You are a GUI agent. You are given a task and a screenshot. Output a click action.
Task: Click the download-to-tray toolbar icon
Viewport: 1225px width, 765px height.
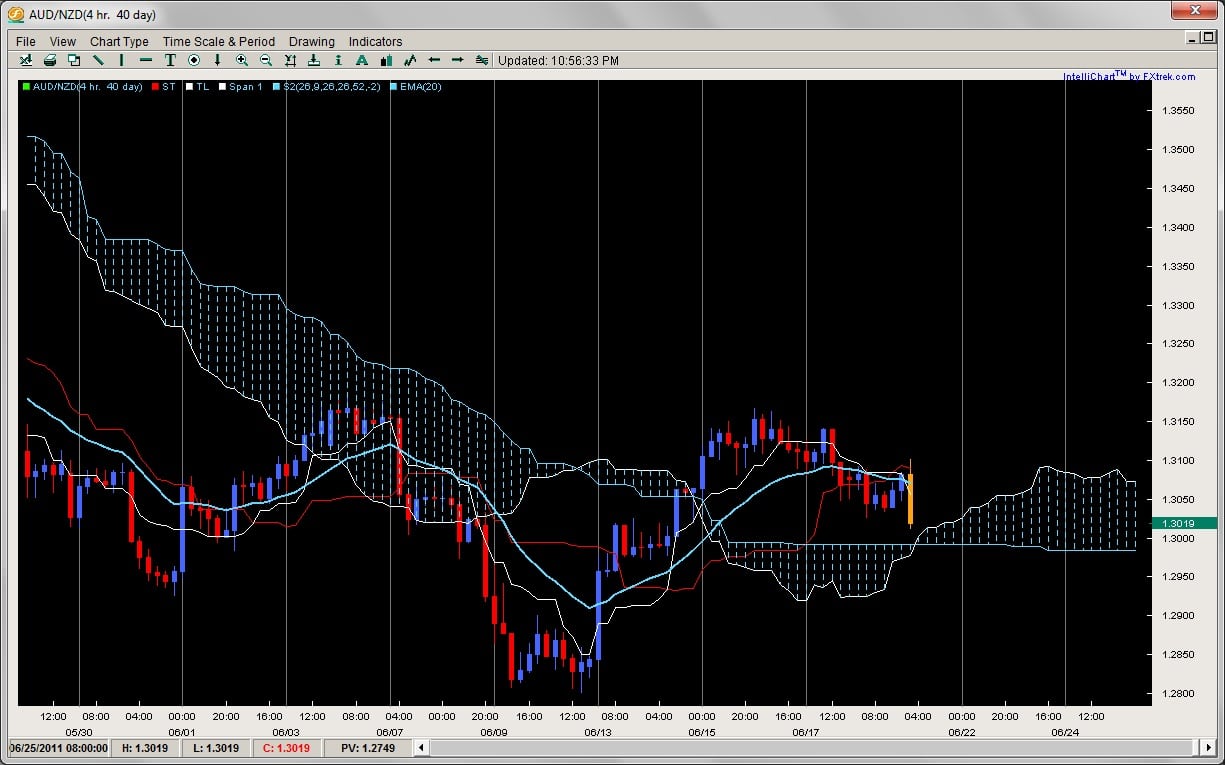(x=314, y=60)
